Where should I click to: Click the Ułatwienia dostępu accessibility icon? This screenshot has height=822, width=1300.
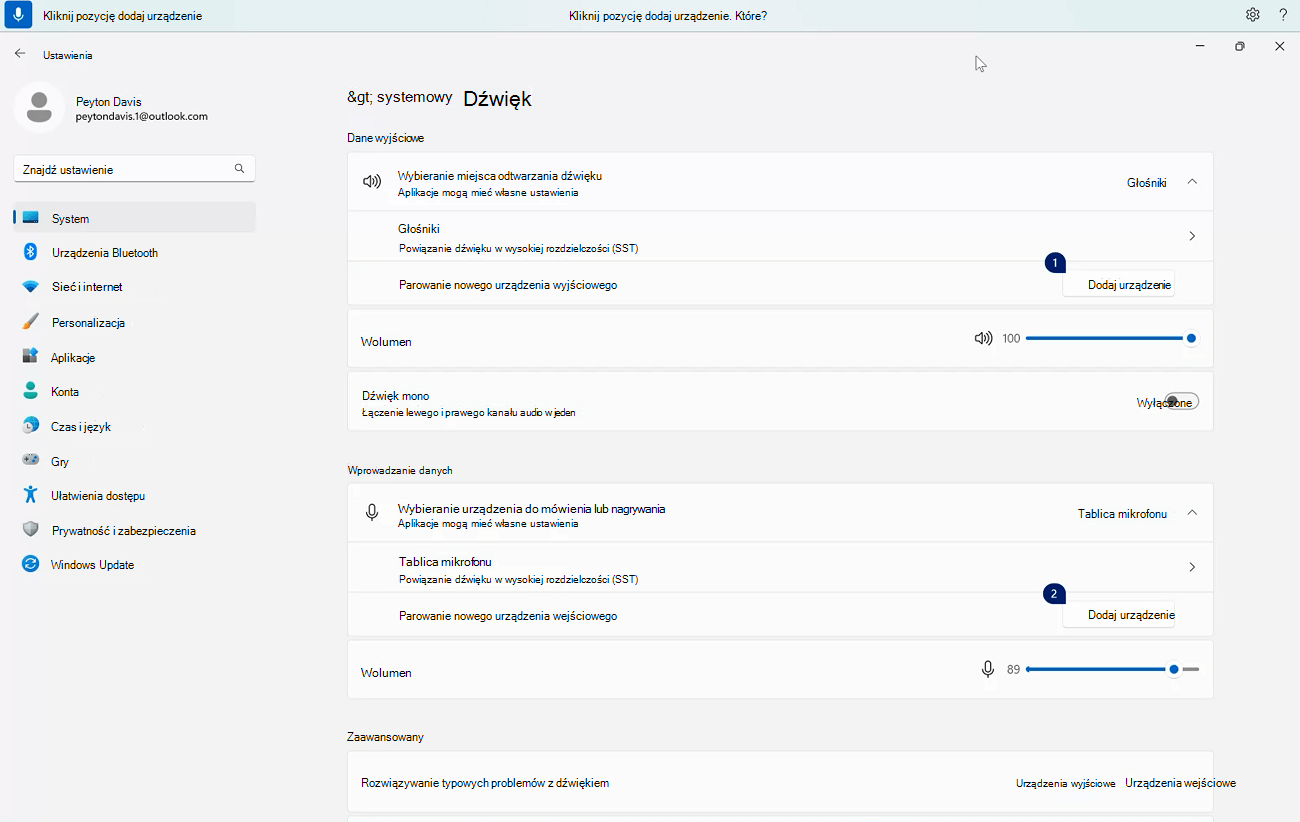pyautogui.click(x=31, y=495)
